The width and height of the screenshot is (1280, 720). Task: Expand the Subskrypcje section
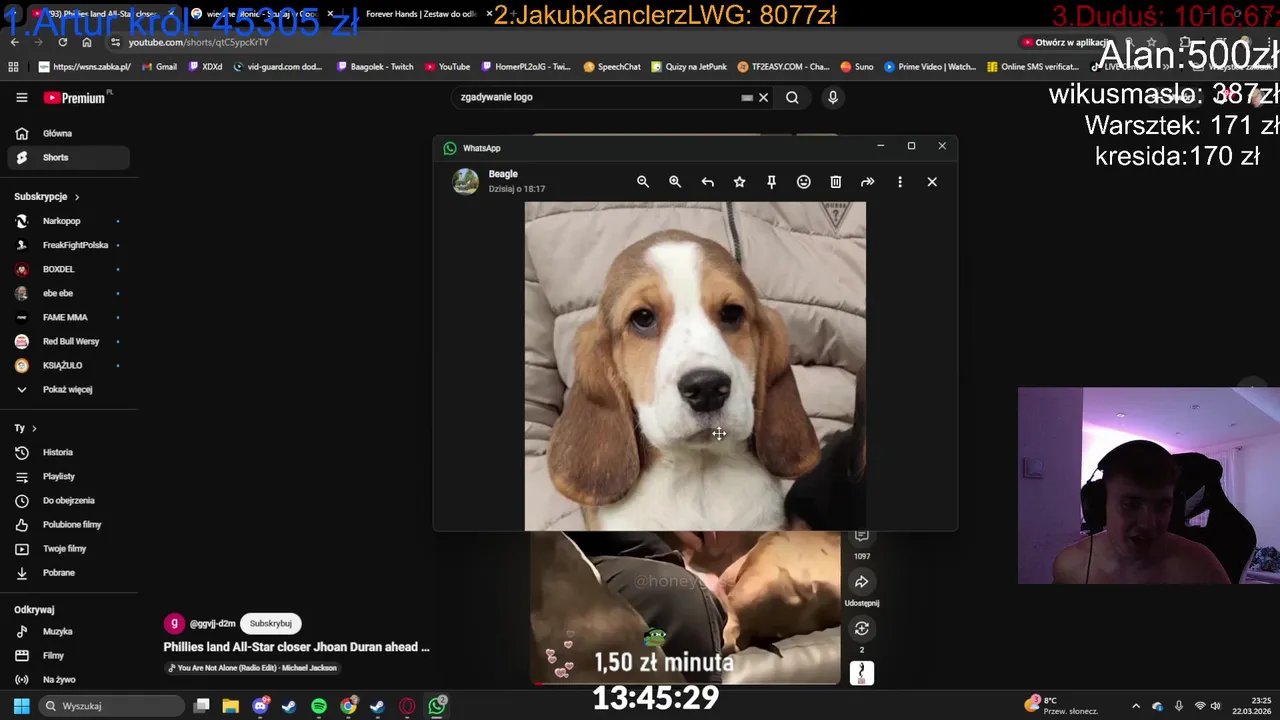[x=47, y=196]
